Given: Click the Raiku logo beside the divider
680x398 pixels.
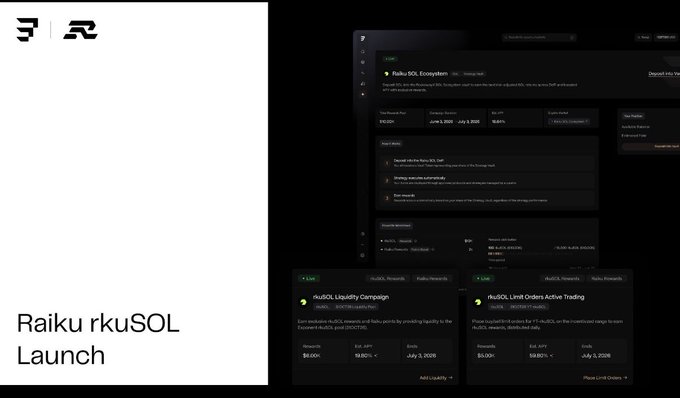Looking at the screenshot, I should pos(81,30).
